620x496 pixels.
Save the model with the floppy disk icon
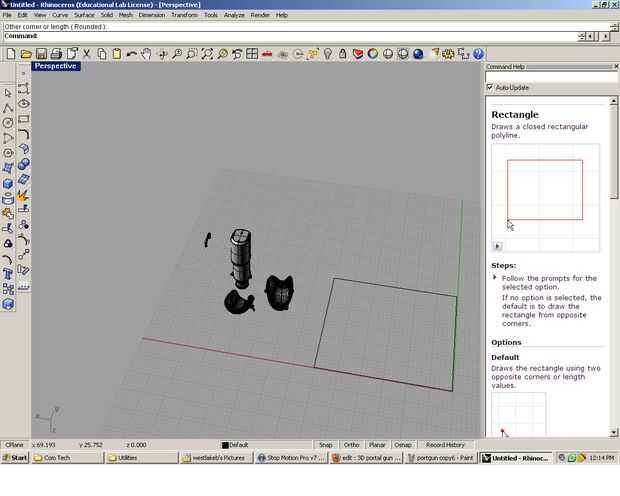(41, 54)
